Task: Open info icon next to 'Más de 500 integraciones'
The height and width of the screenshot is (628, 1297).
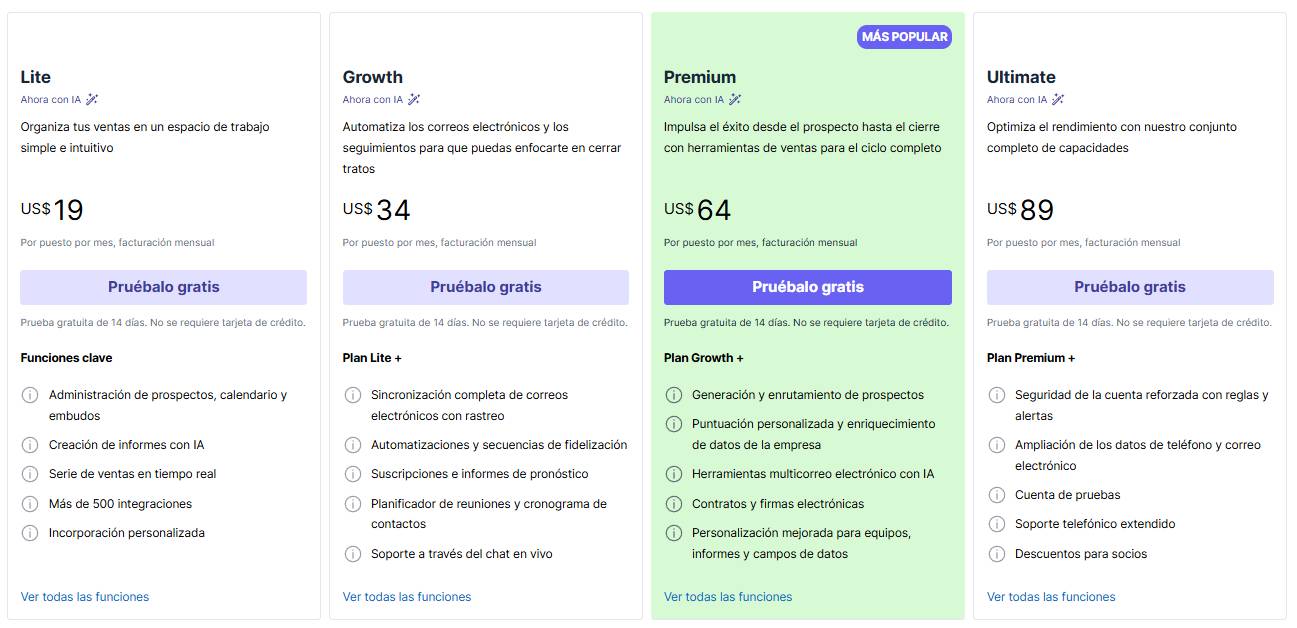Action: [x=30, y=504]
